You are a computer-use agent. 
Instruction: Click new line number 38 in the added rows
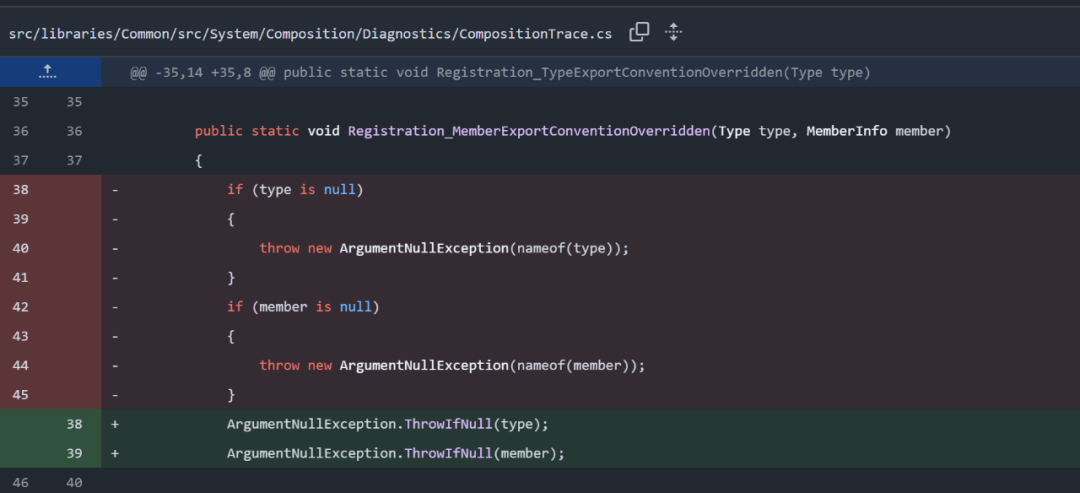click(x=74, y=424)
